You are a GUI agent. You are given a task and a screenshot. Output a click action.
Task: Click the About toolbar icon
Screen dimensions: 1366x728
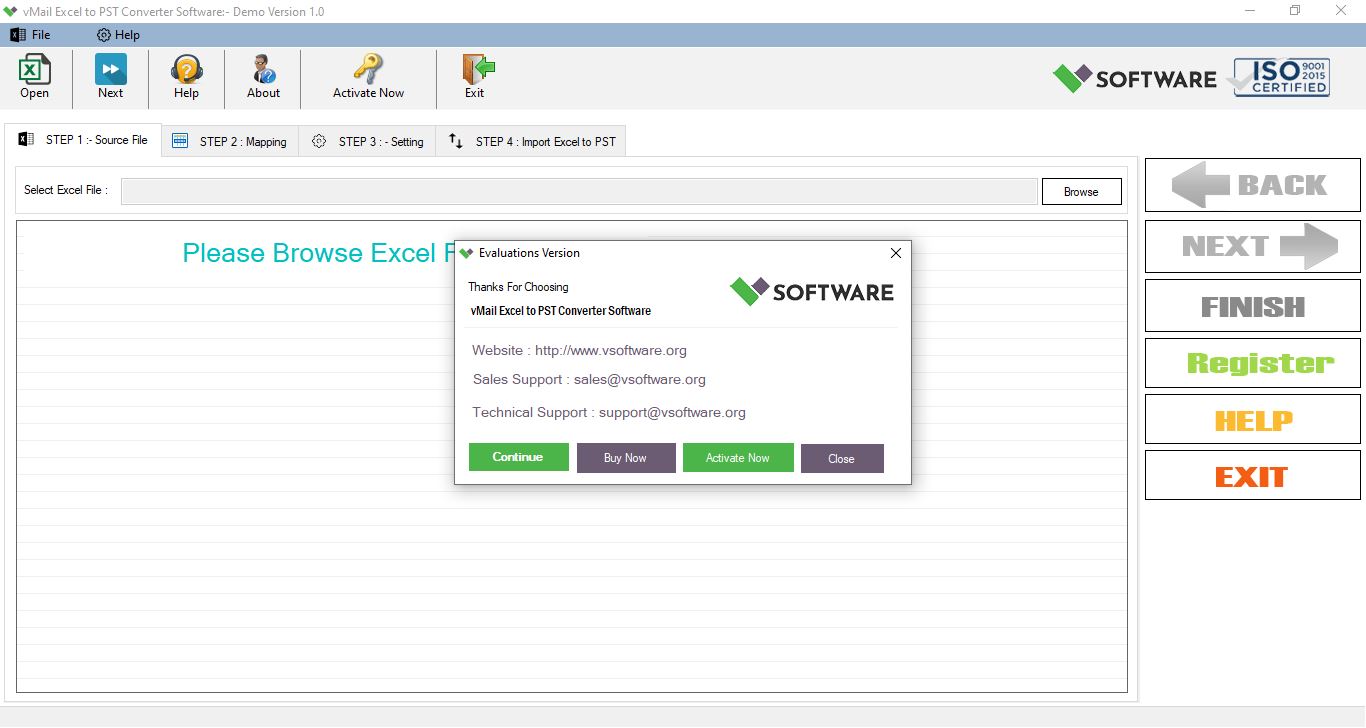[264, 69]
